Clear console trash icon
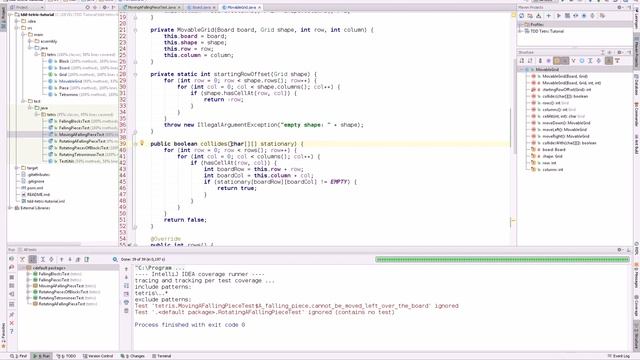Image resolution: width=640 pixels, height=360 pixels. (126, 311)
